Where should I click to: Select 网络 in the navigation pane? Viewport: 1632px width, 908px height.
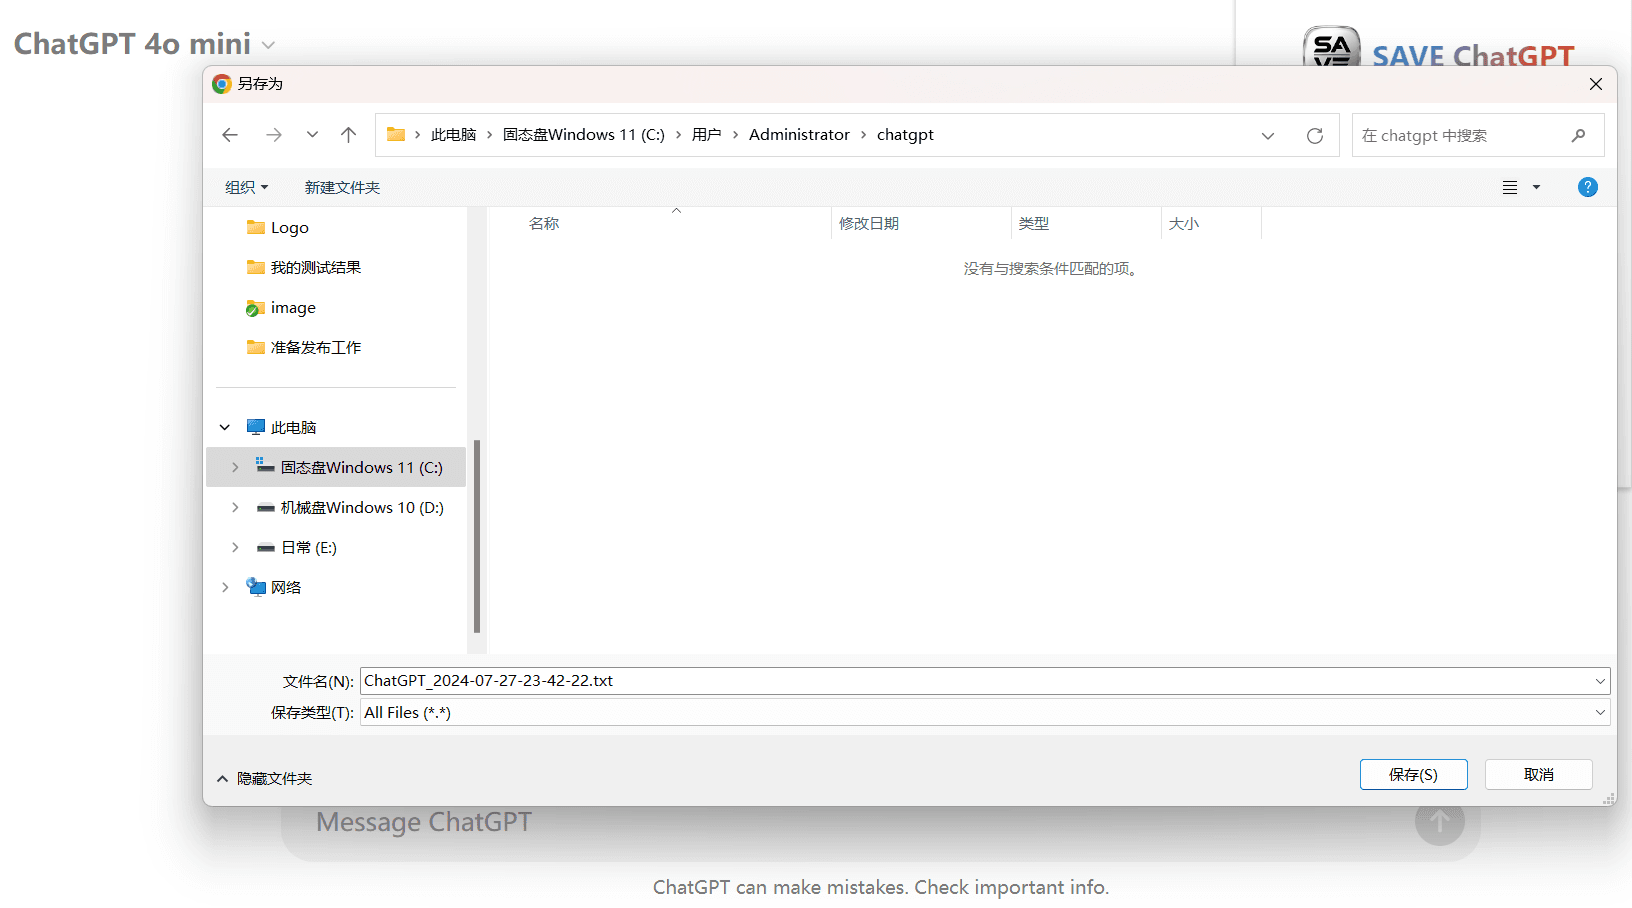pos(274,587)
